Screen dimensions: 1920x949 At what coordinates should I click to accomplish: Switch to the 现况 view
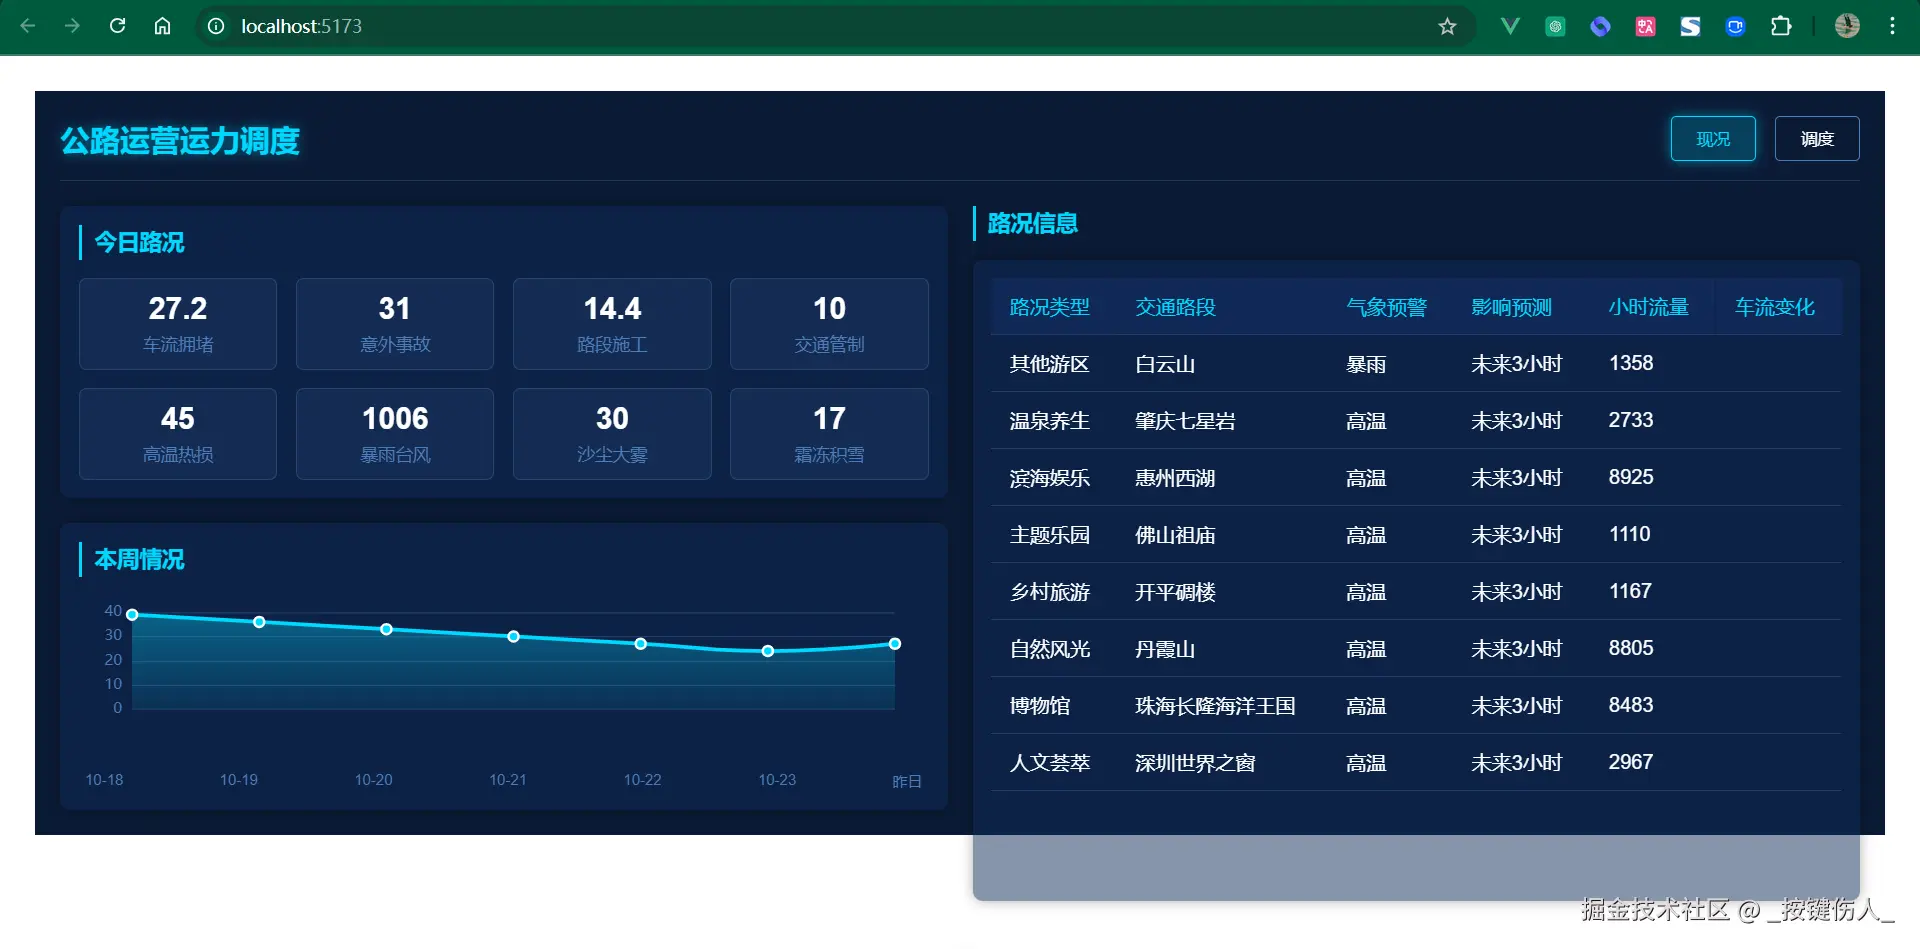1713,139
